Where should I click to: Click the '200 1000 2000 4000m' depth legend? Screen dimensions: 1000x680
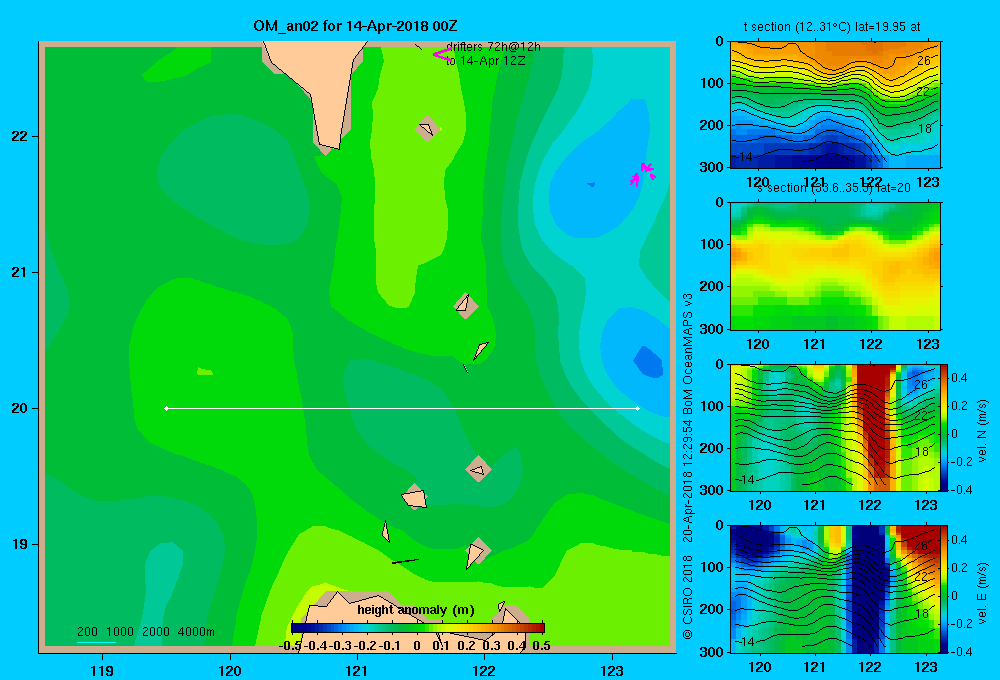(x=145, y=632)
